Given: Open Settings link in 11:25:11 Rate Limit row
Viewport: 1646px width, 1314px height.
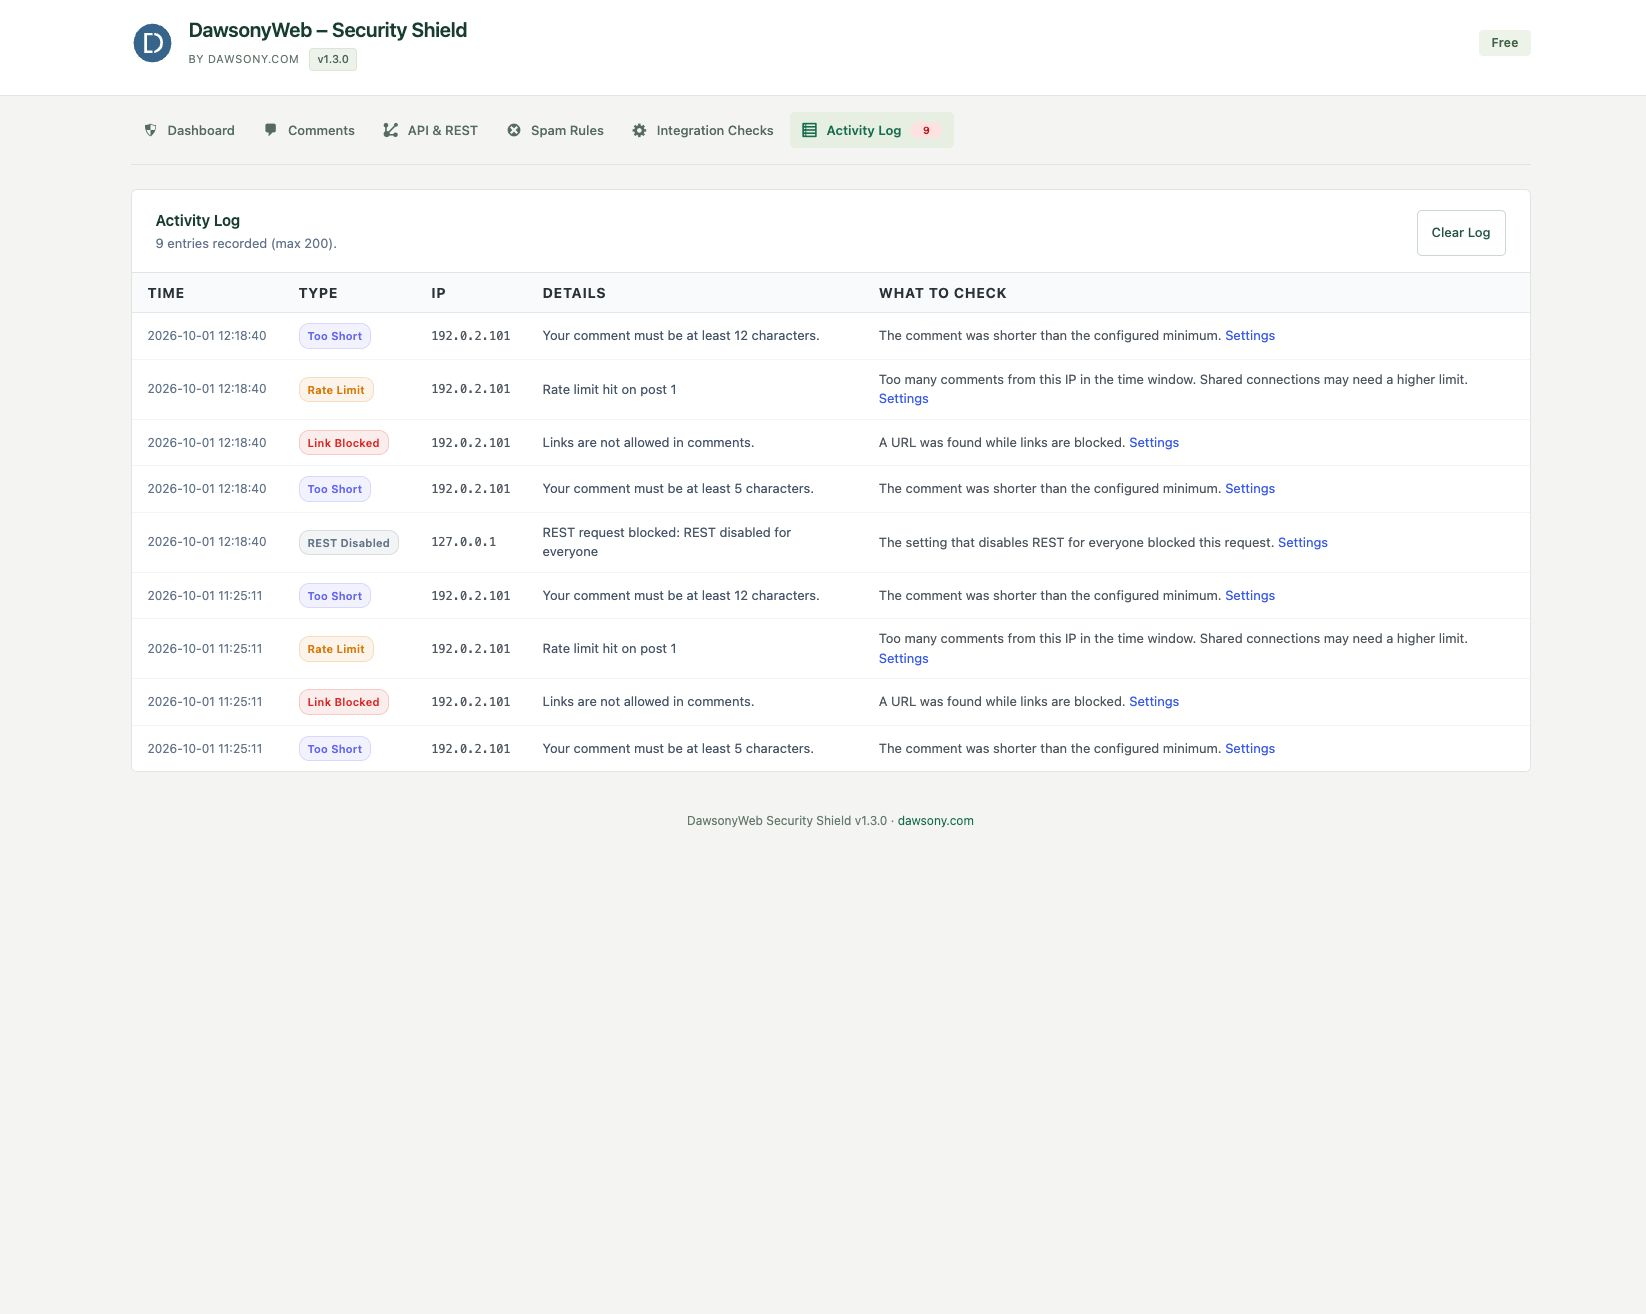Looking at the screenshot, I should (x=903, y=659).
